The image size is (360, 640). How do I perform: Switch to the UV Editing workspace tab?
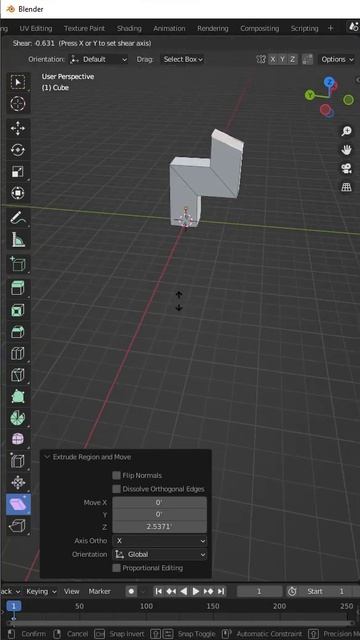(36, 28)
